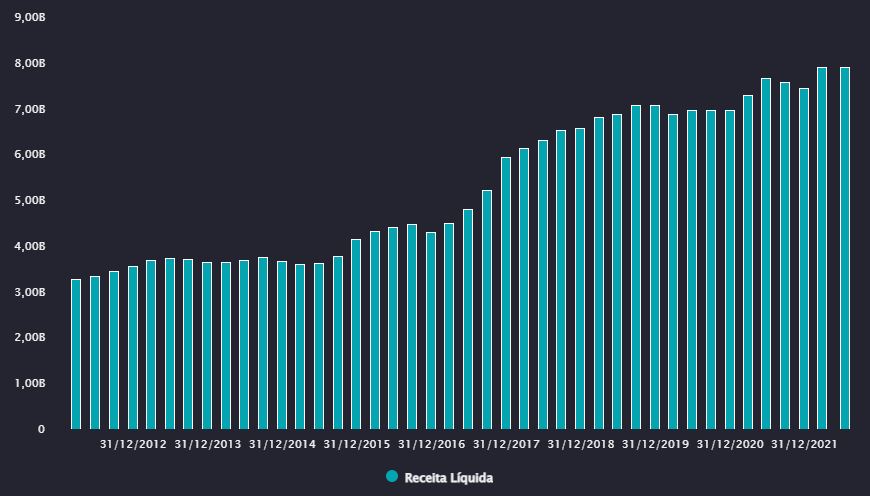The image size is (870, 496).
Task: Select the bar above 31/12/2014
Action: [x=282, y=345]
